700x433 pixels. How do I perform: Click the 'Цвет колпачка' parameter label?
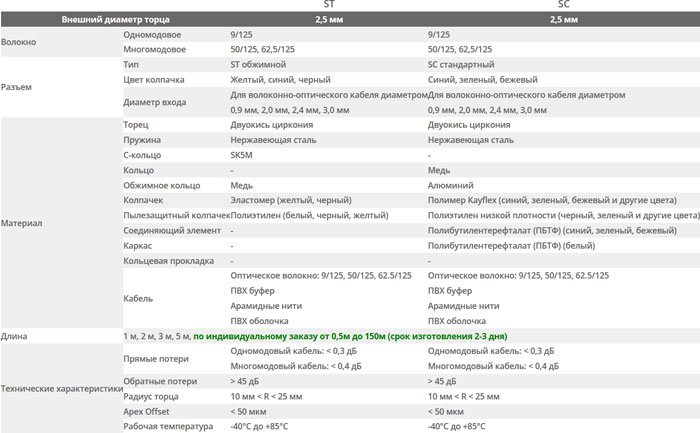(x=154, y=79)
